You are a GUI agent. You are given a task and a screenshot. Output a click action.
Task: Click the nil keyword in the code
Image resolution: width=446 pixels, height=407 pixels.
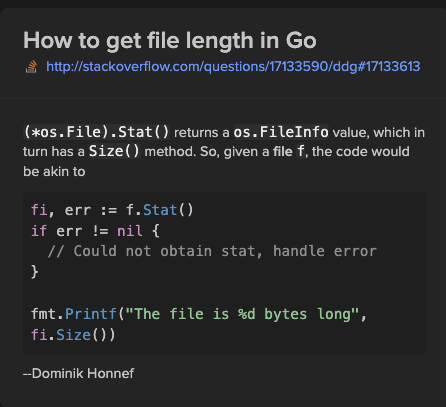click(x=130, y=231)
